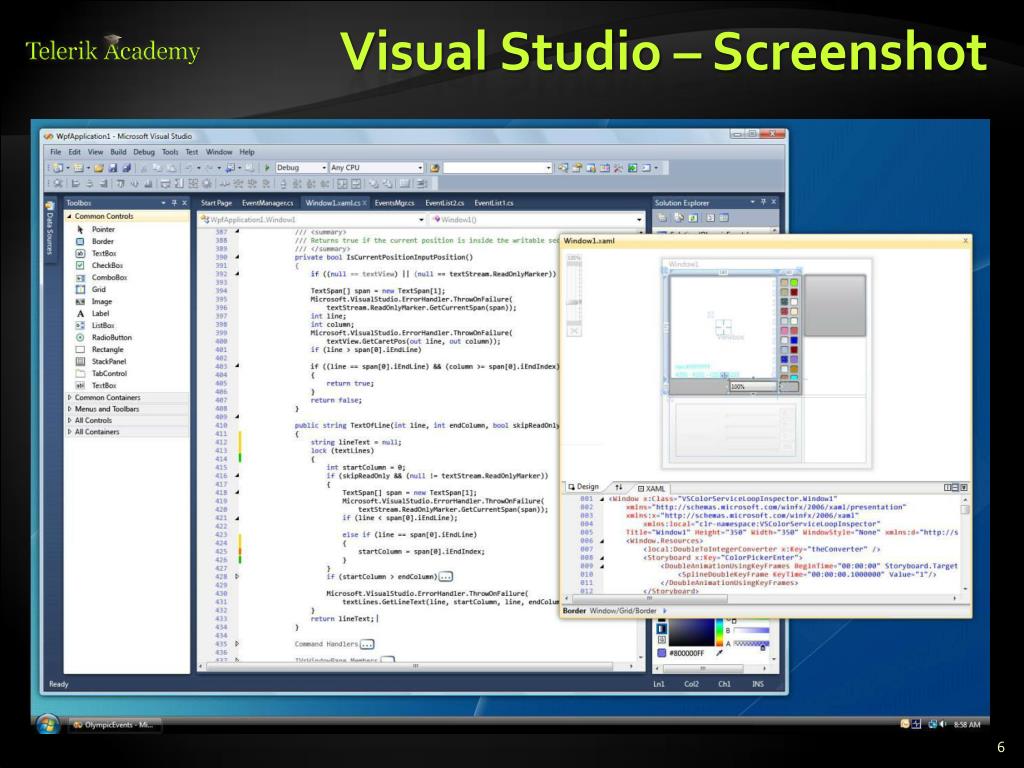Open the Debug configuration dropdown
This screenshot has height=768, width=1024.
coord(323,168)
